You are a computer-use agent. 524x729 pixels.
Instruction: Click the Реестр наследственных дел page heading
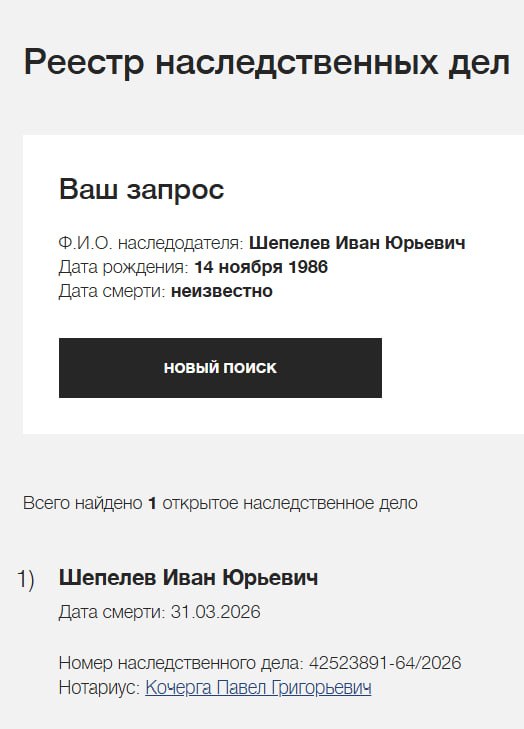[x=267, y=62]
